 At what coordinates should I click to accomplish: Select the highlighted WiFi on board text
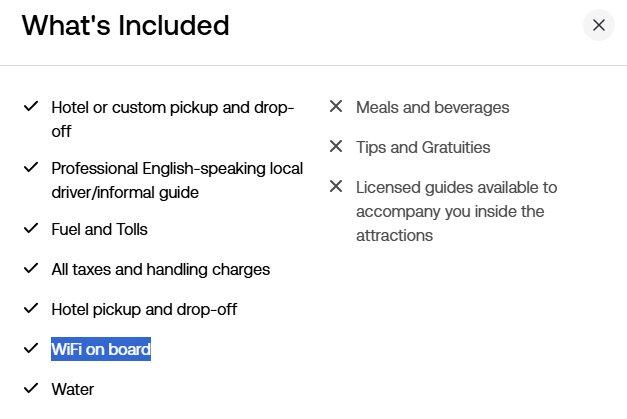pyautogui.click(x=101, y=349)
